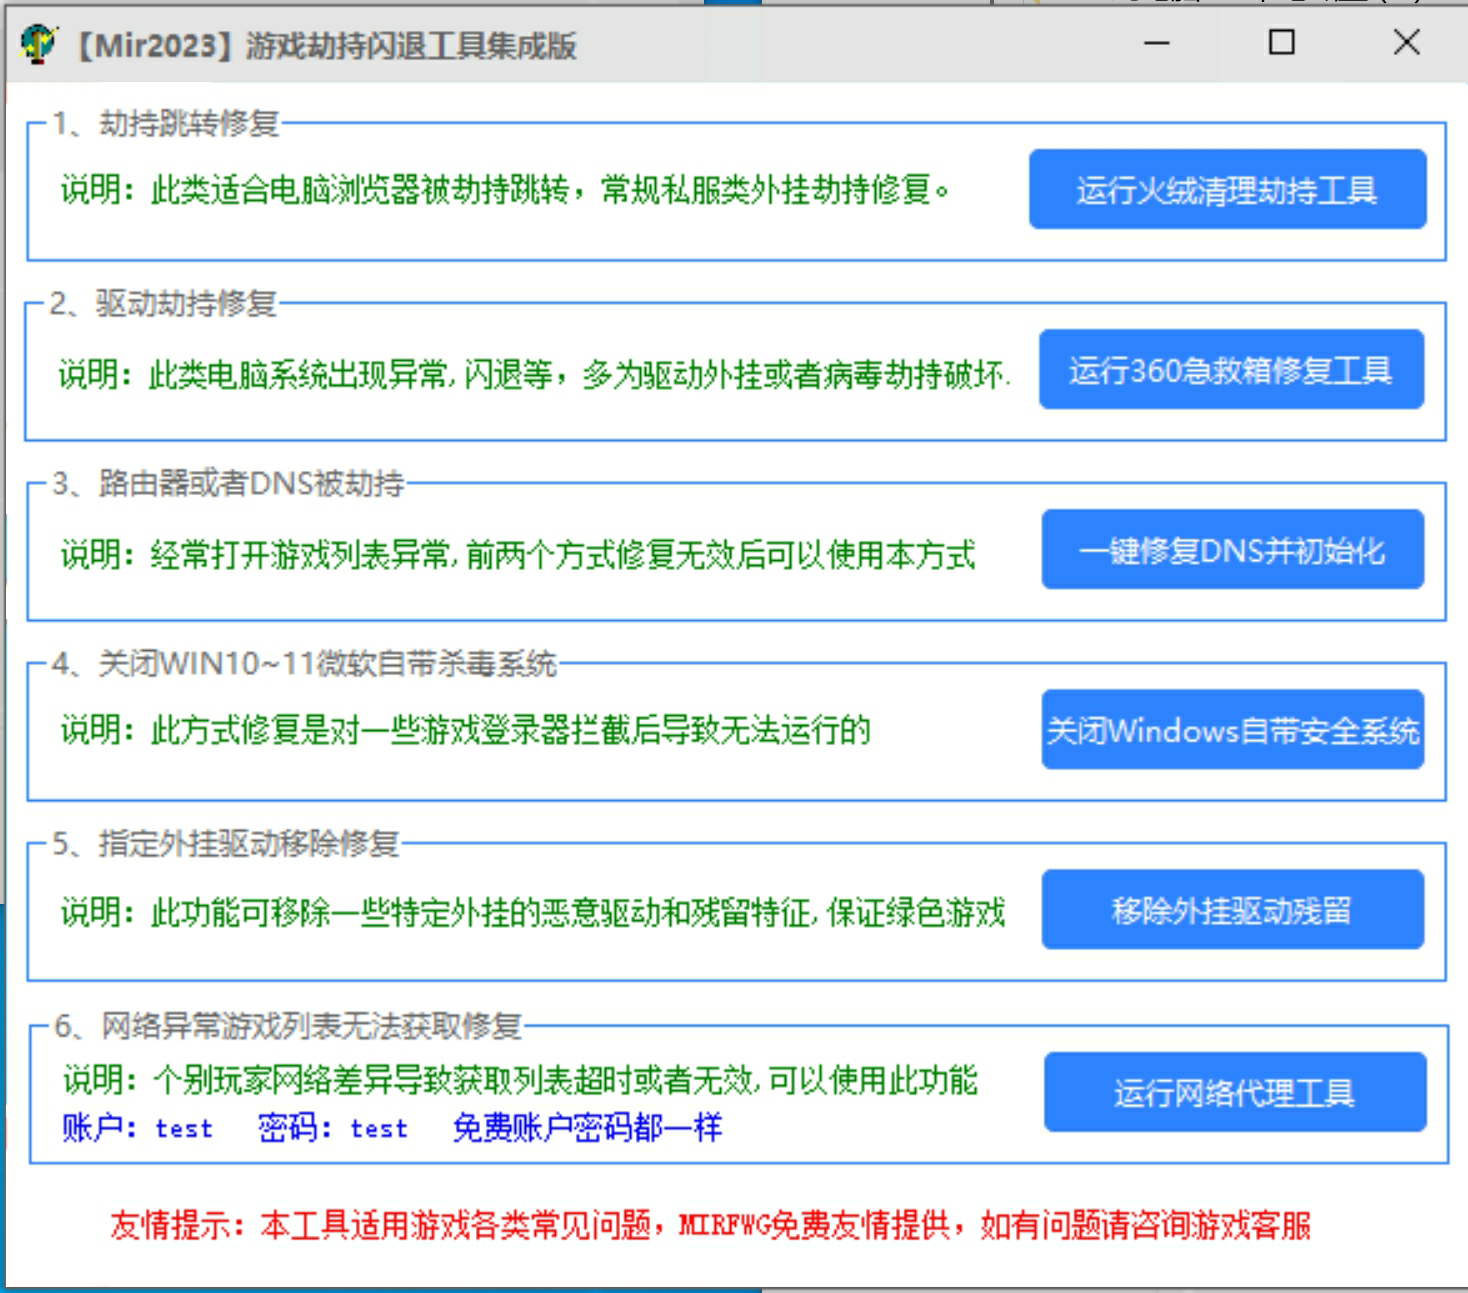Screen dimensions: 1468x1293
Task: Click description about 获取列表超时或者无效
Action: pos(520,1080)
